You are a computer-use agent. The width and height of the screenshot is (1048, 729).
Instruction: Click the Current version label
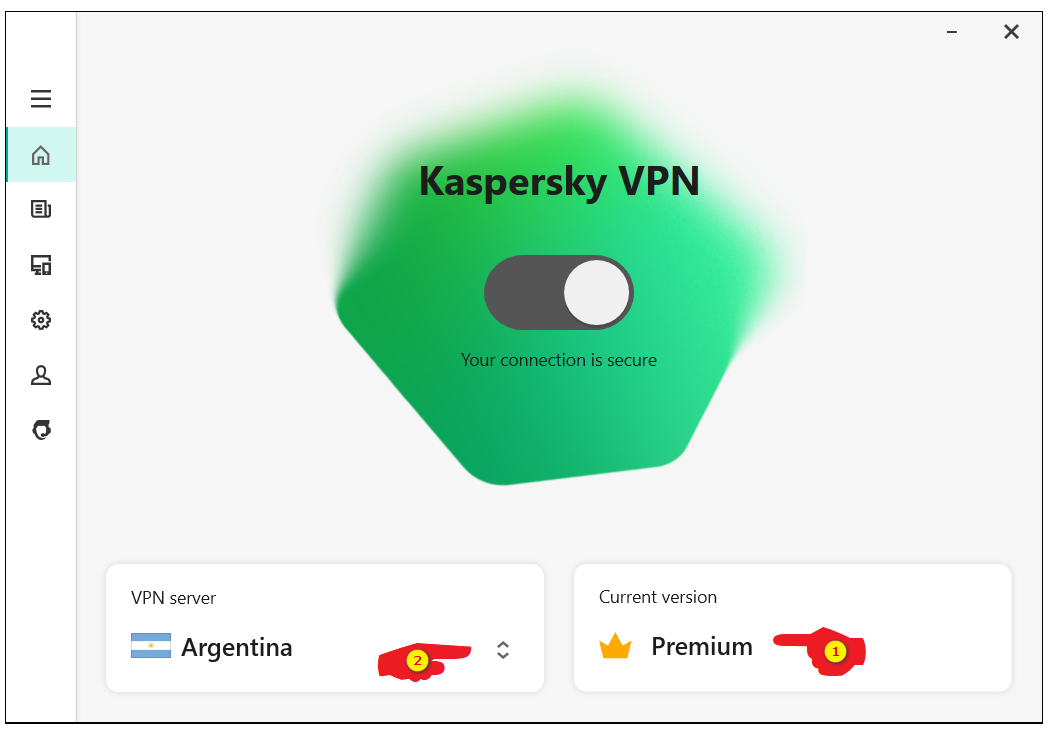(x=658, y=597)
